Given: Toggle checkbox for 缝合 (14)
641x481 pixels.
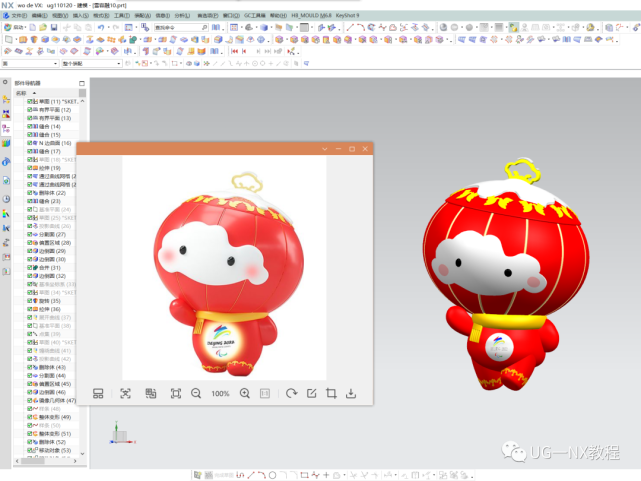Looking at the screenshot, I should click(x=29, y=127).
